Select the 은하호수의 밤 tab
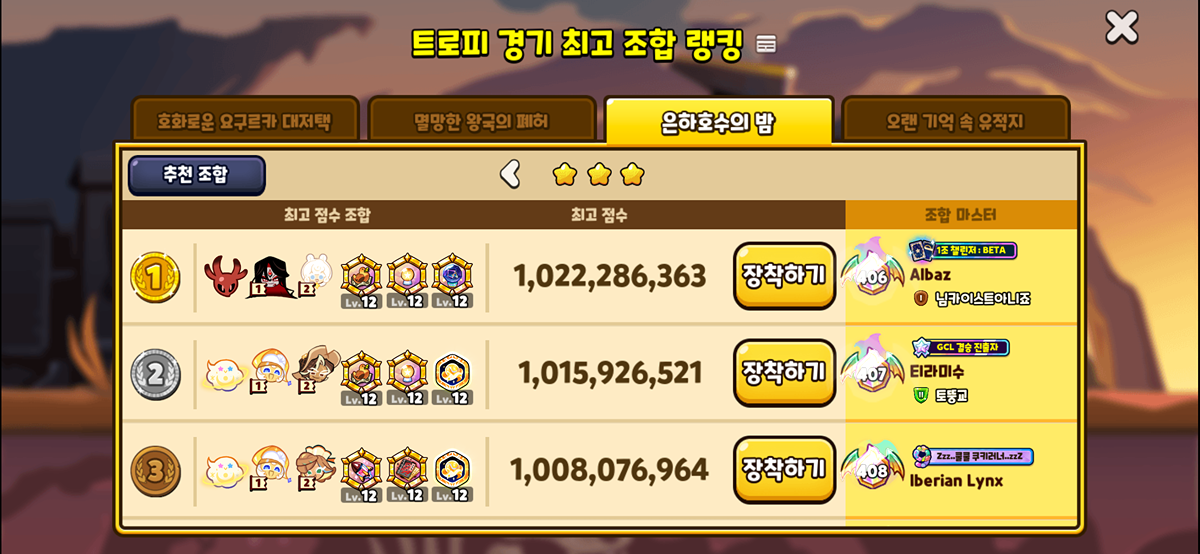The image size is (1200, 554). click(x=718, y=122)
